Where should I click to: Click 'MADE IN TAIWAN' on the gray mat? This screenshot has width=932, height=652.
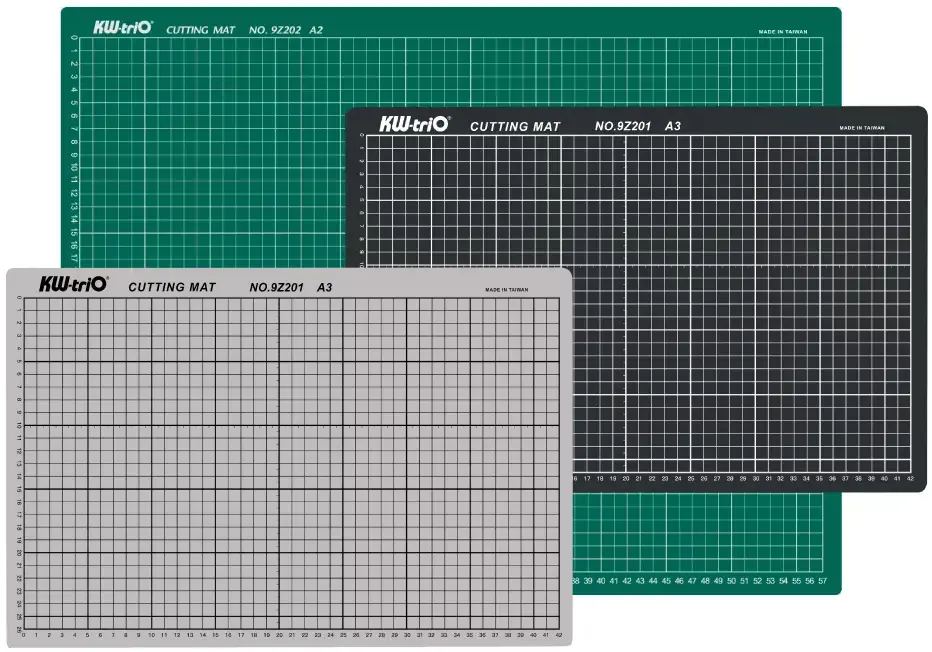pos(507,289)
